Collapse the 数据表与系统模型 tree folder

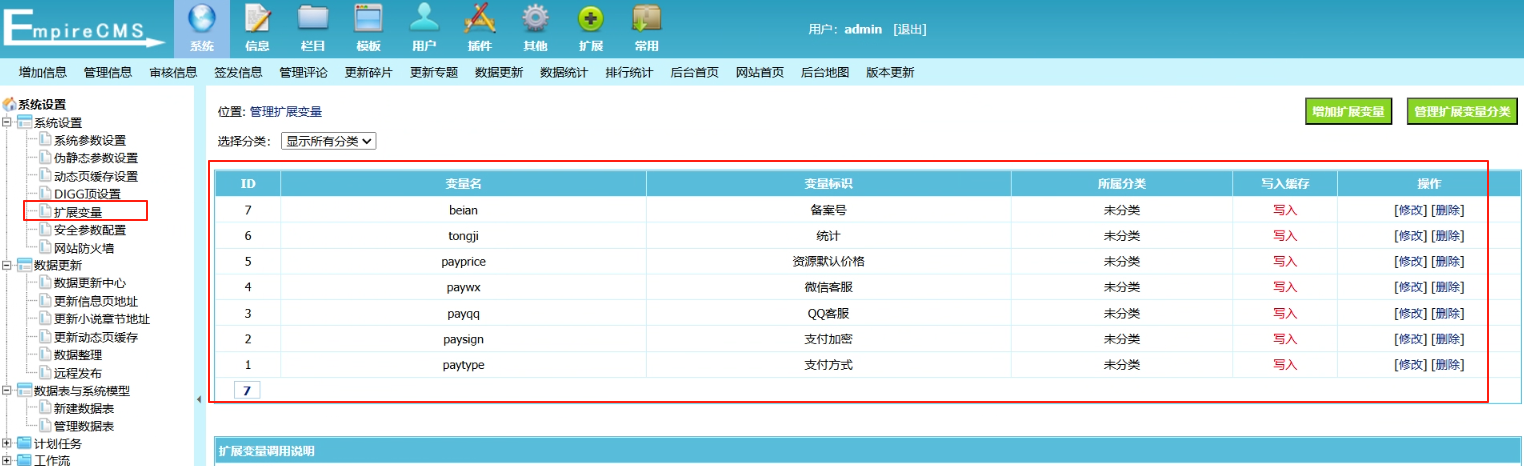(x=7, y=391)
